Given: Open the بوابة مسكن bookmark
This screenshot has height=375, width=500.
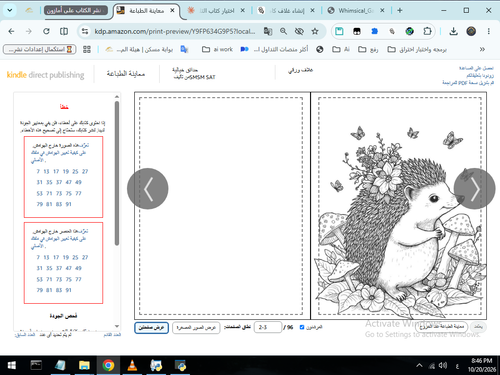Looking at the screenshot, I should 139,49.
